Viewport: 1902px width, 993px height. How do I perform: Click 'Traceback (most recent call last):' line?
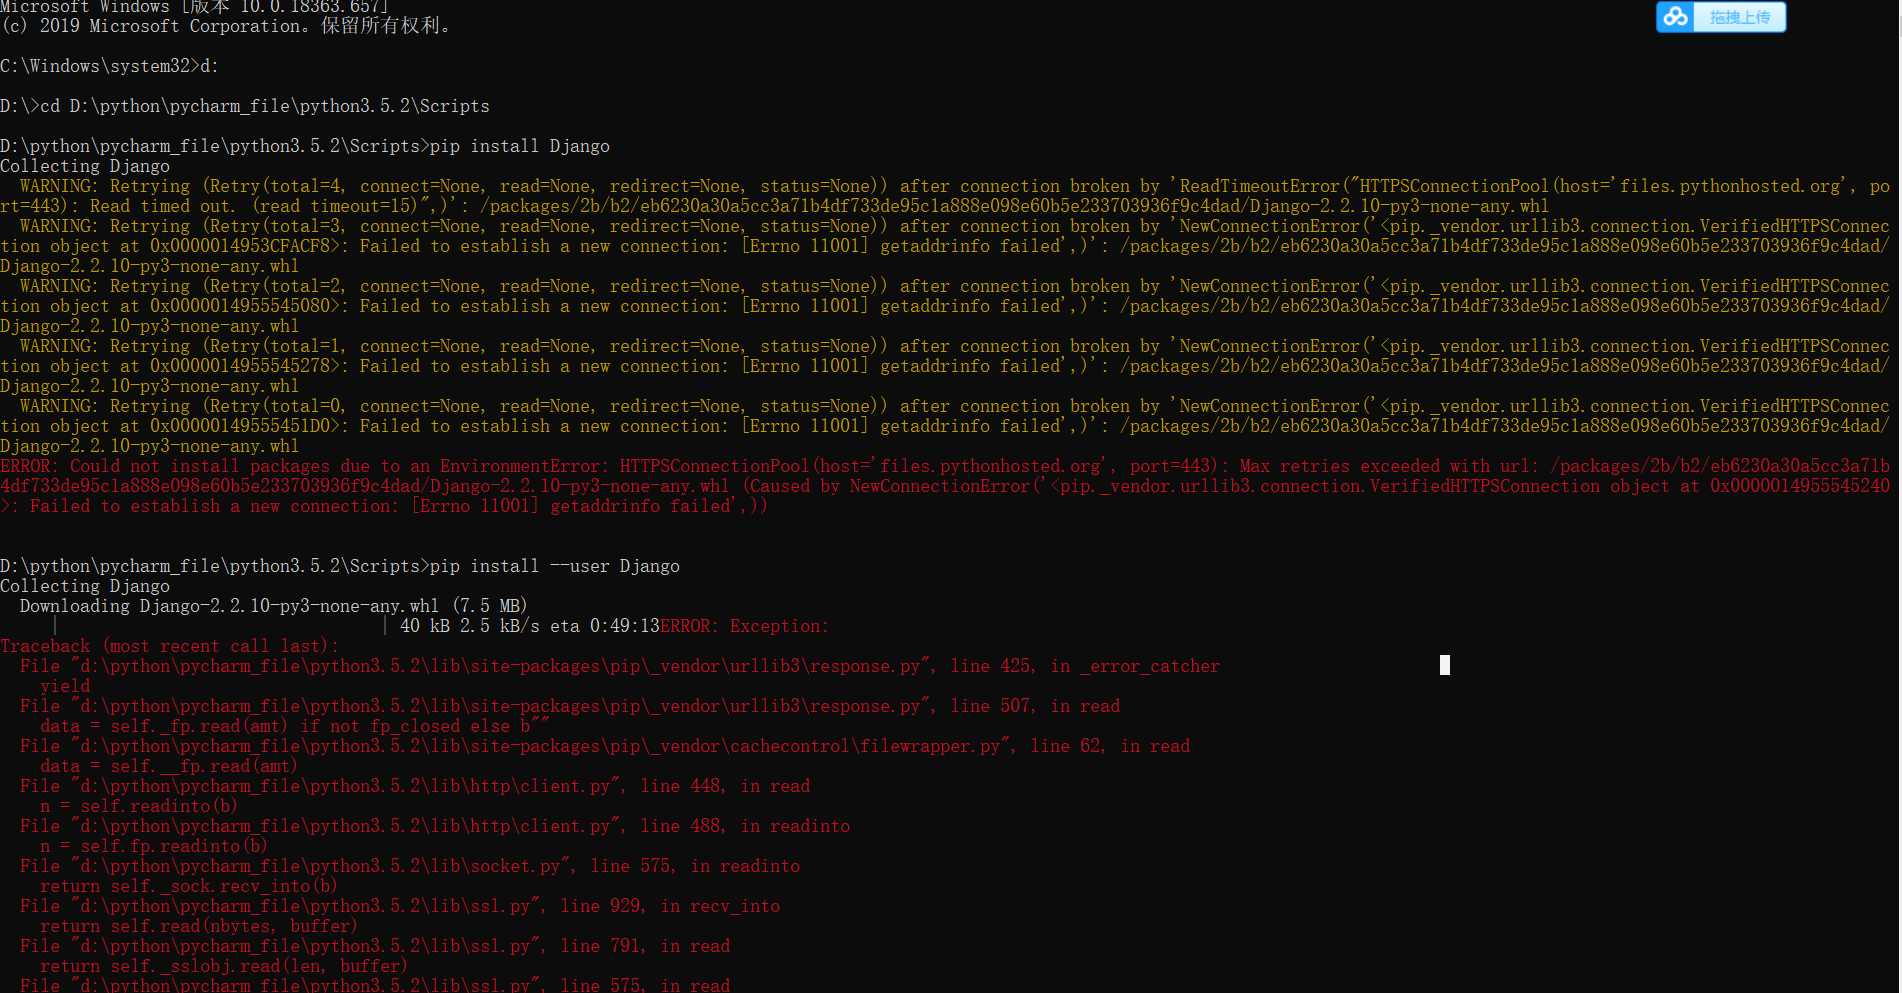pyautogui.click(x=170, y=646)
